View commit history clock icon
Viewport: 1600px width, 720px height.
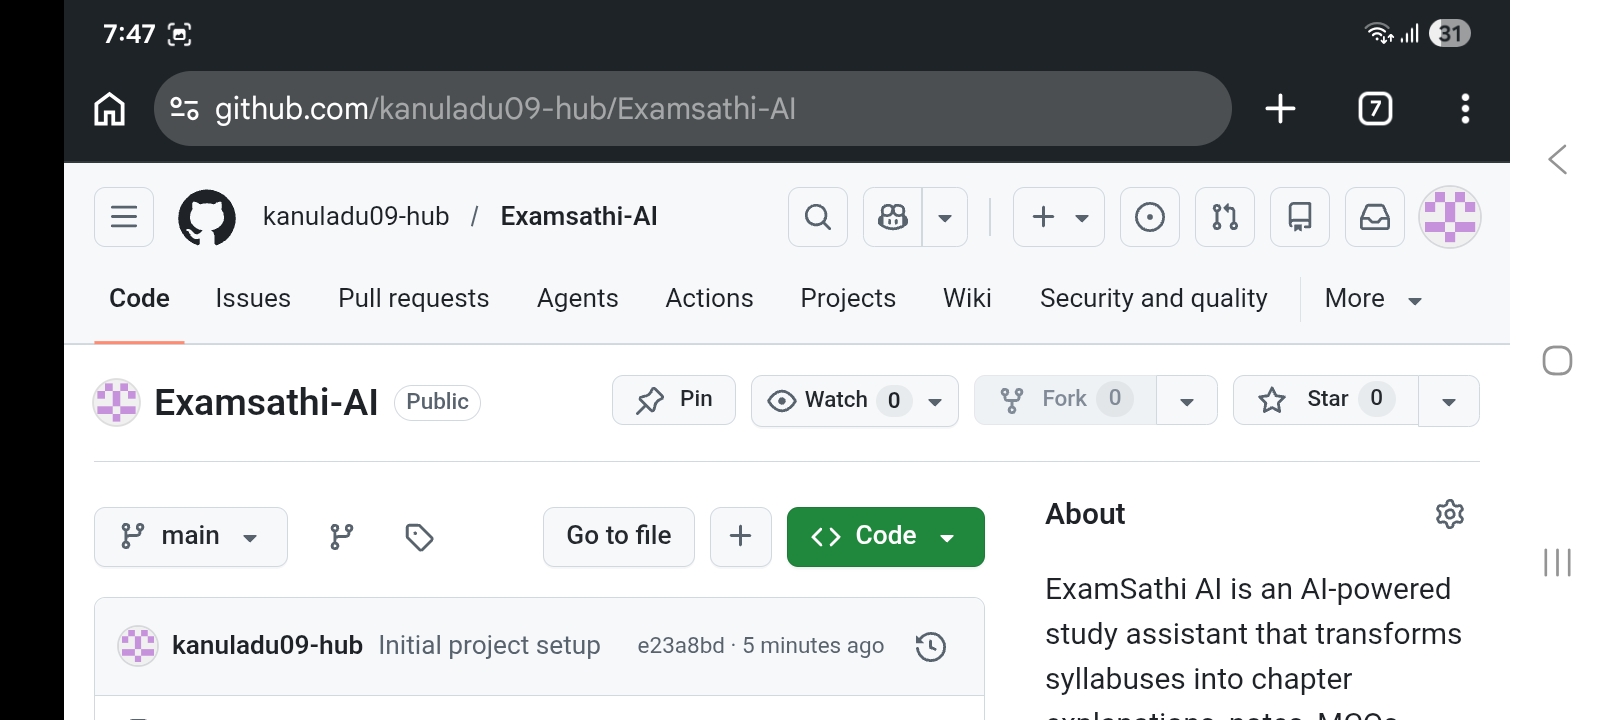(931, 647)
